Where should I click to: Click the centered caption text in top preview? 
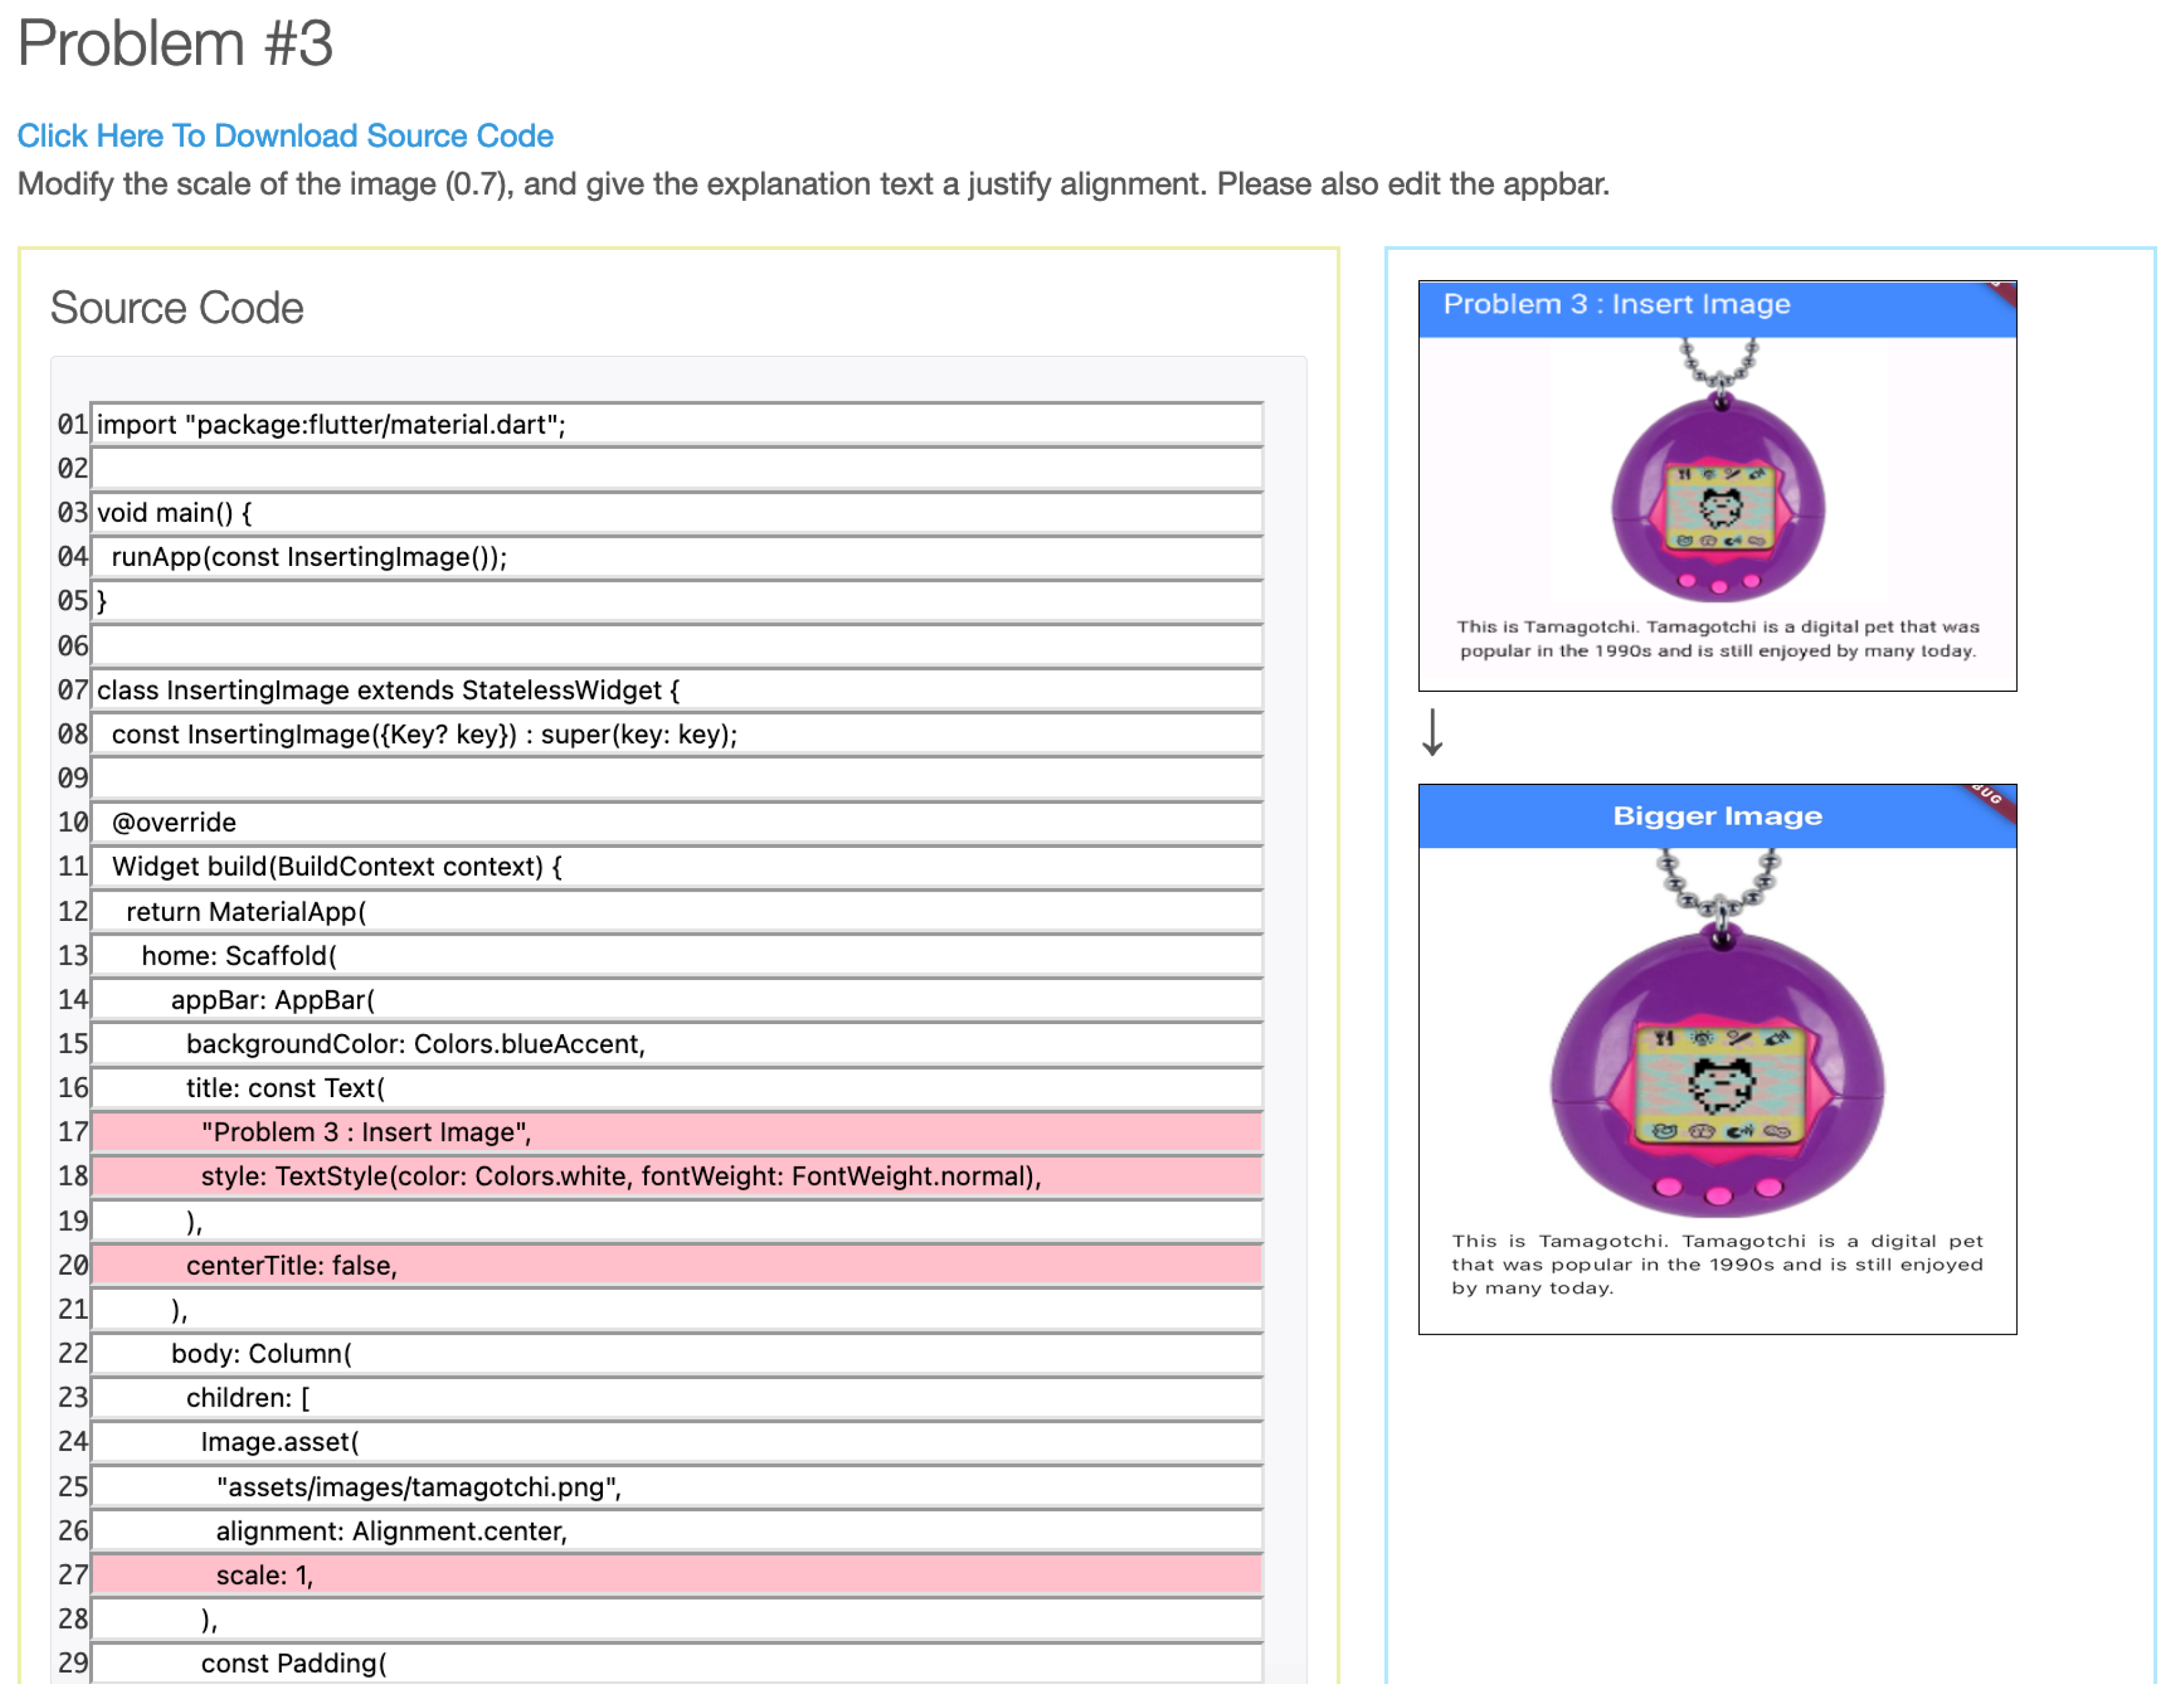[1719, 639]
